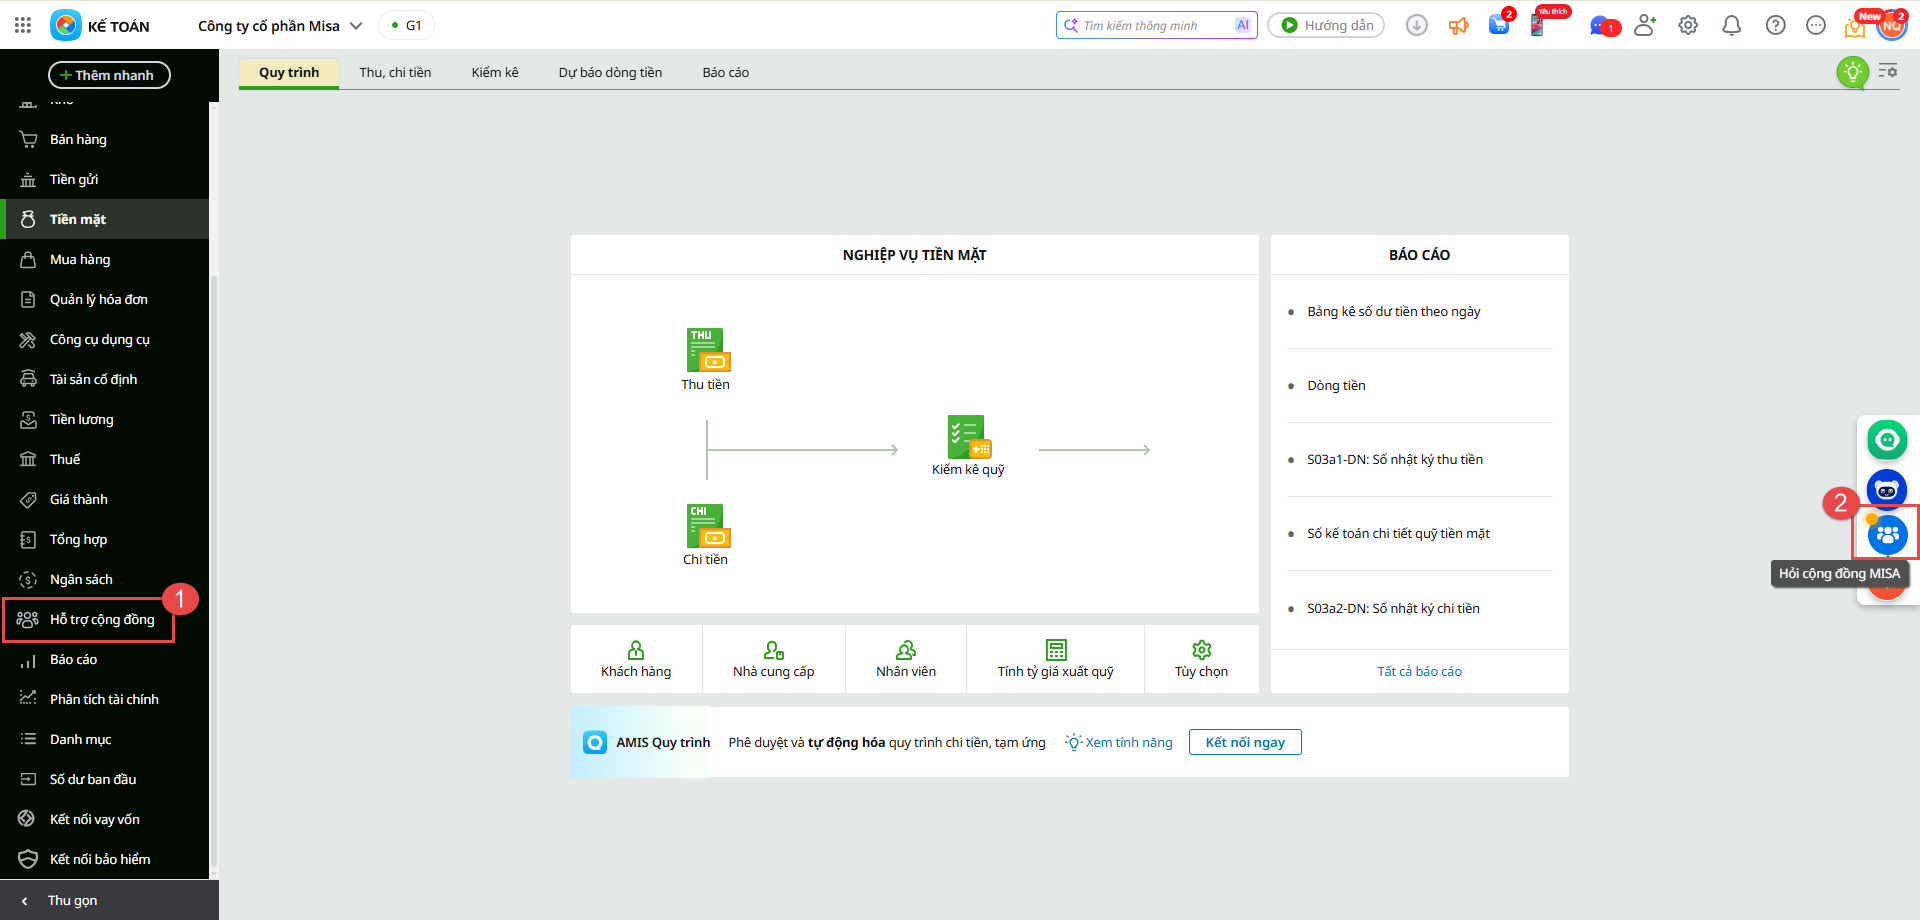This screenshot has height=920, width=1920.
Task: Open Công cụ dụng cụ in sidebar
Action: click(105, 339)
